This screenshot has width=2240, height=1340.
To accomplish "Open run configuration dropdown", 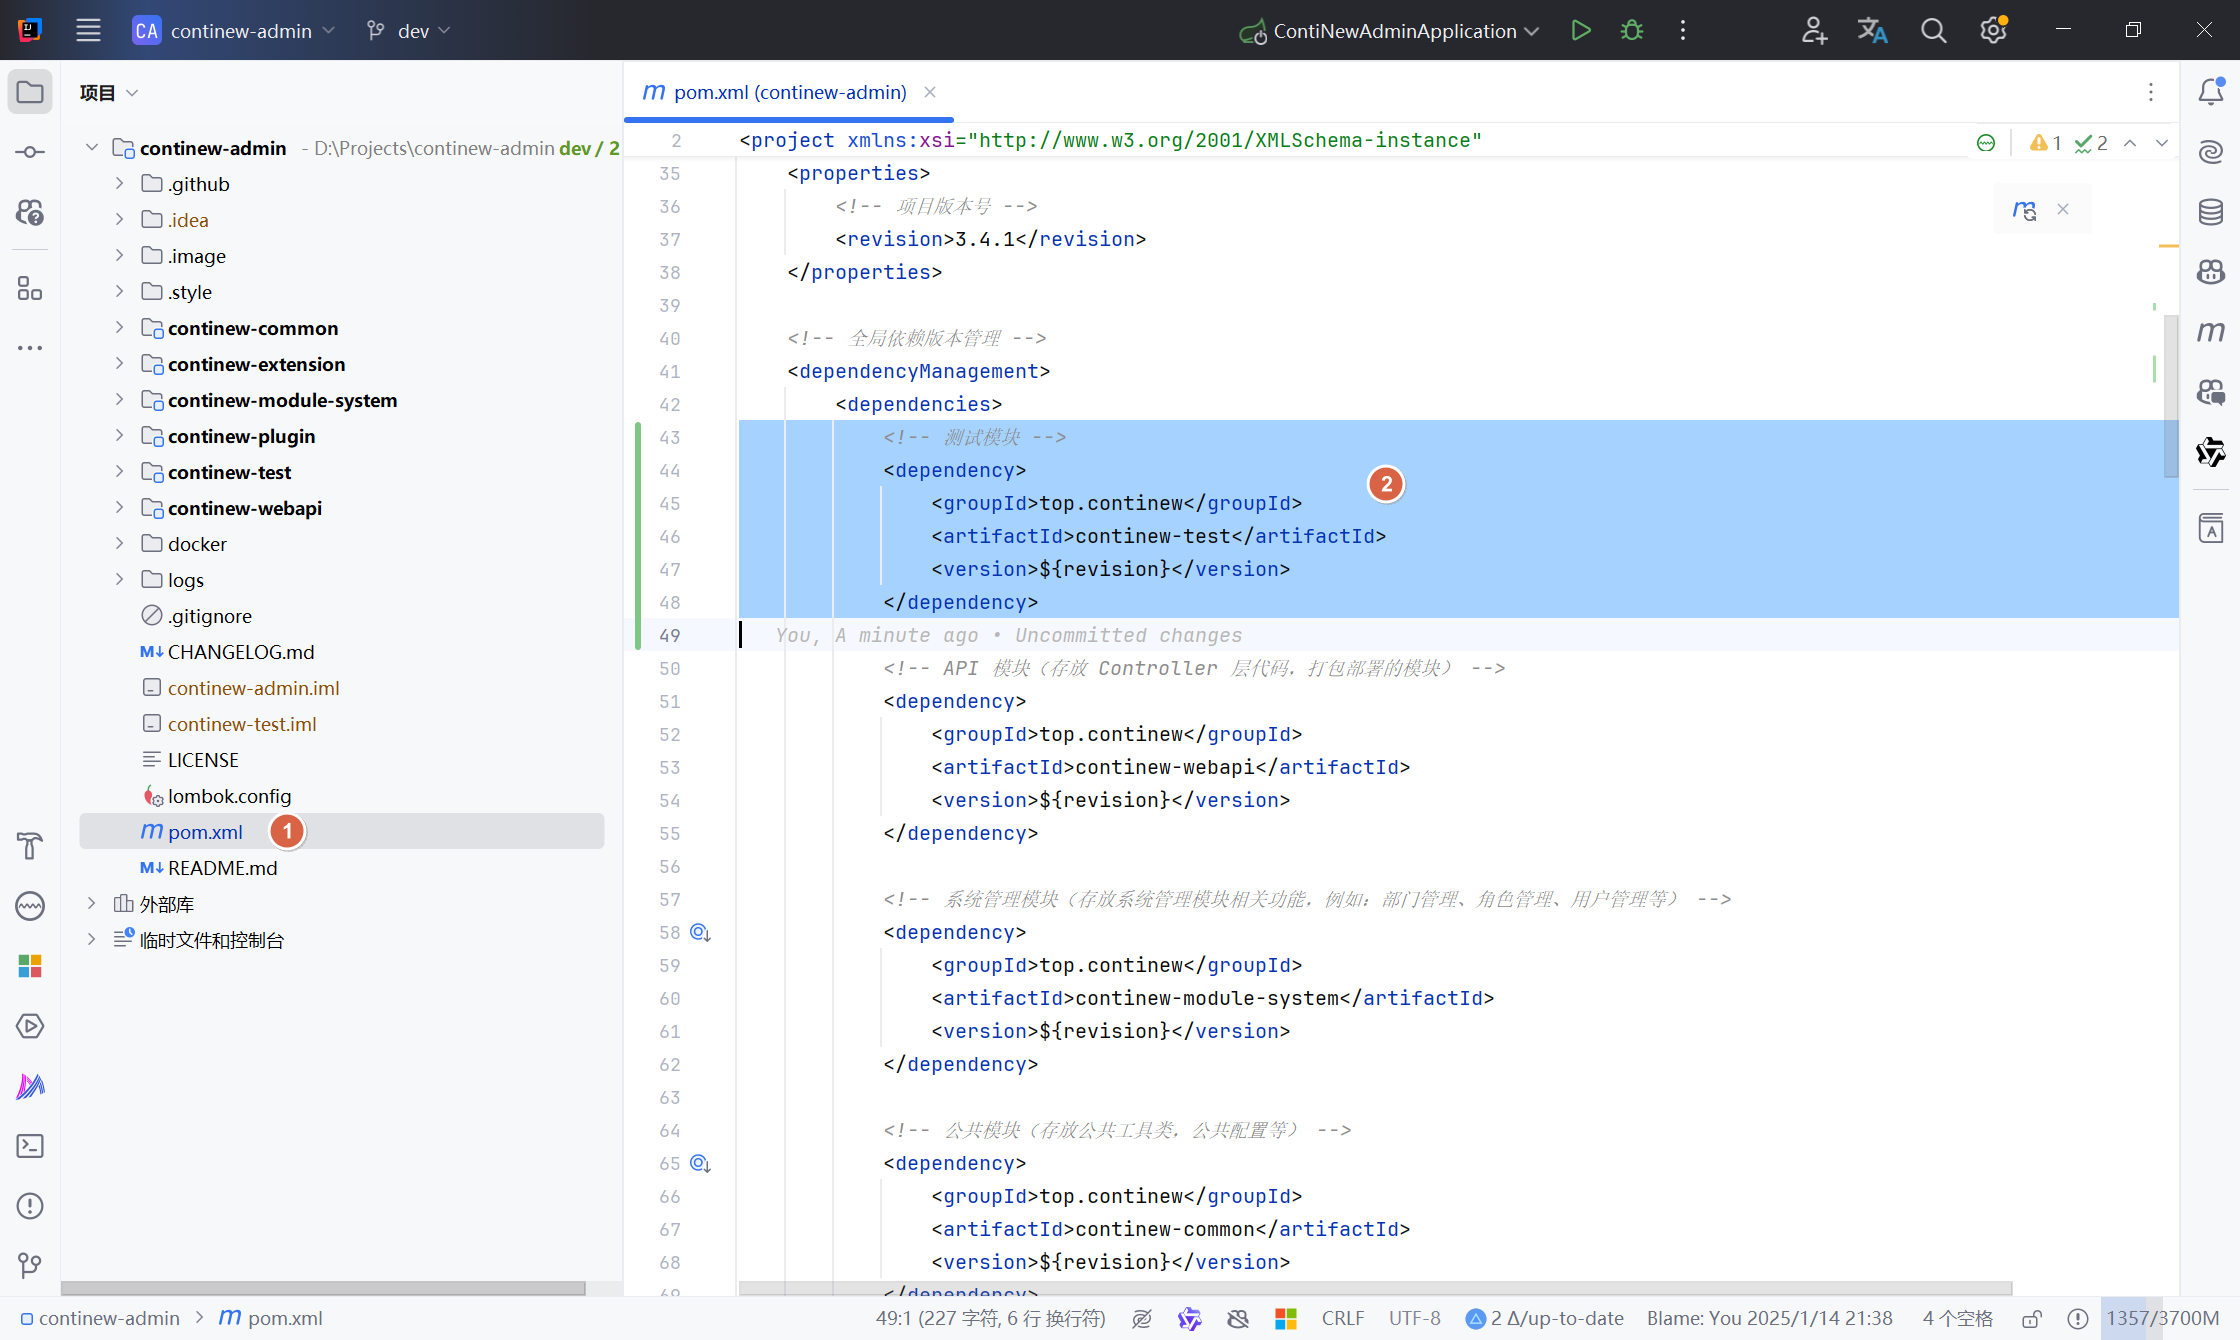I will (1389, 31).
